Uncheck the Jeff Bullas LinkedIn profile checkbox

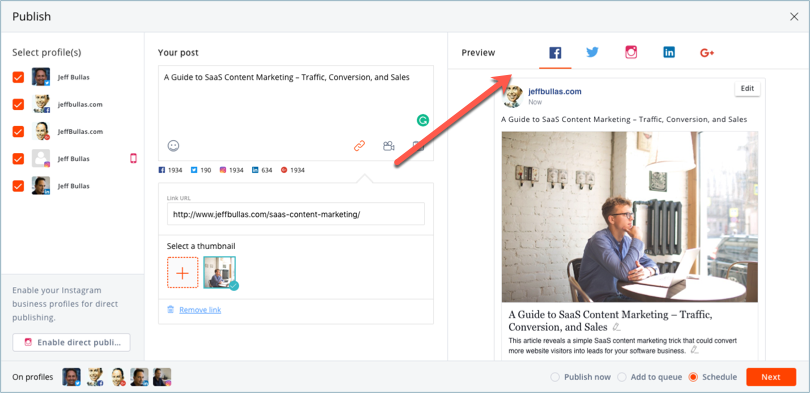[x=18, y=186]
